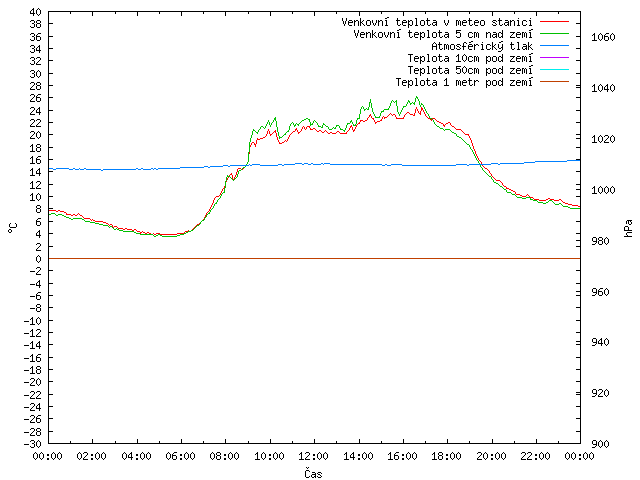Click the '940' pressure axis label

(600, 342)
